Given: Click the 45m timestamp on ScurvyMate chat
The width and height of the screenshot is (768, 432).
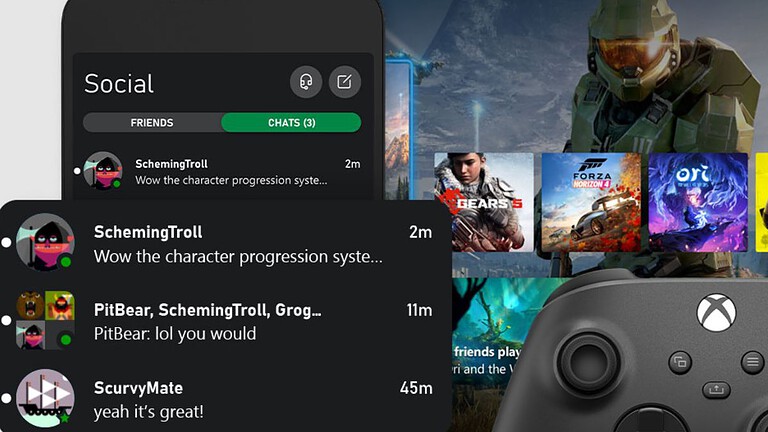Looking at the screenshot, I should [x=416, y=388].
